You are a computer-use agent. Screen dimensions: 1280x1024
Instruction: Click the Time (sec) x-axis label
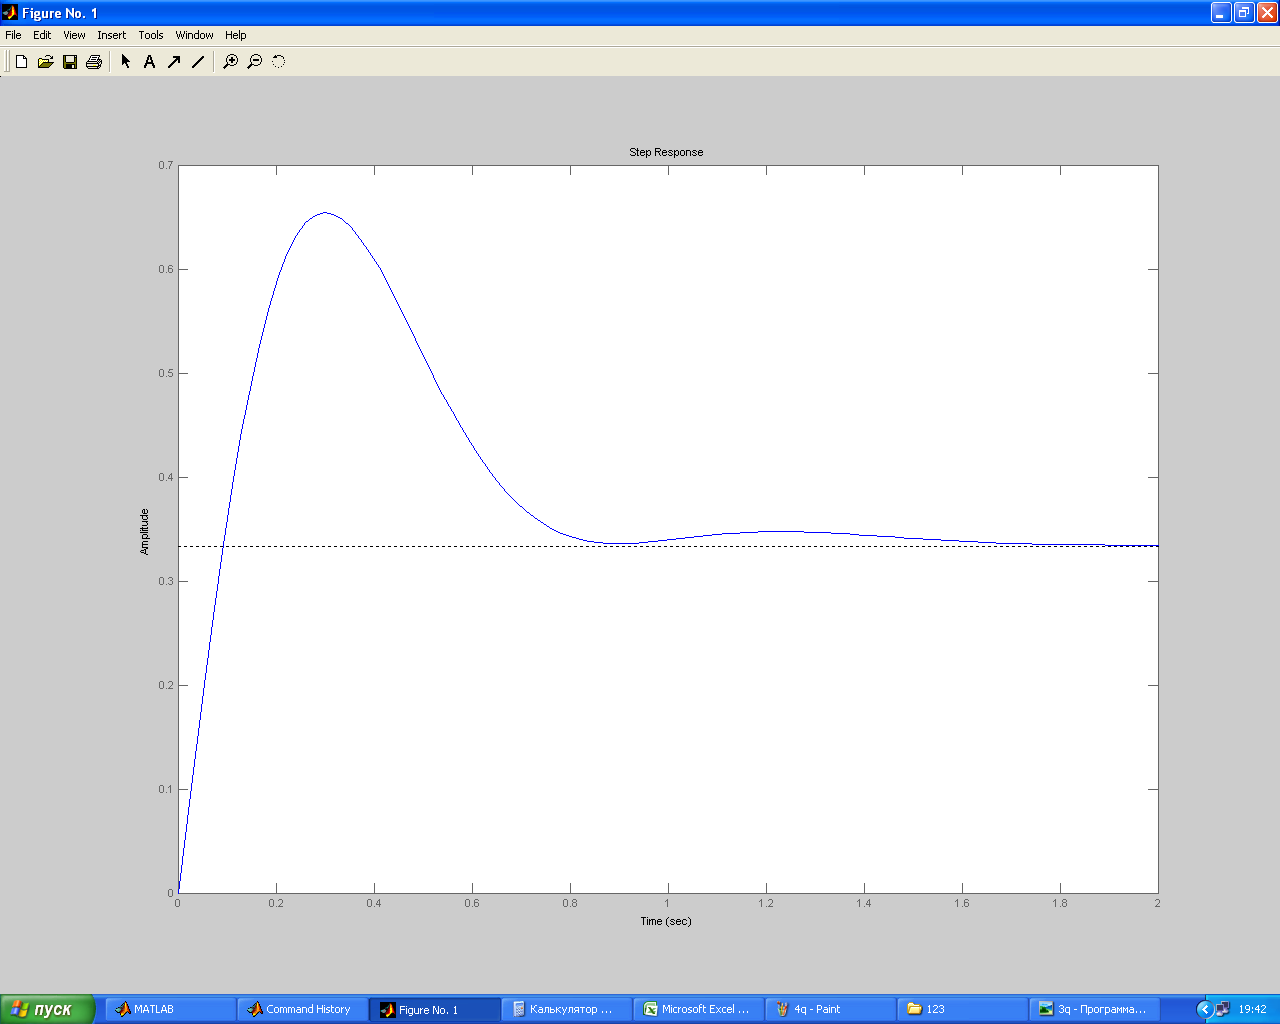(x=666, y=921)
